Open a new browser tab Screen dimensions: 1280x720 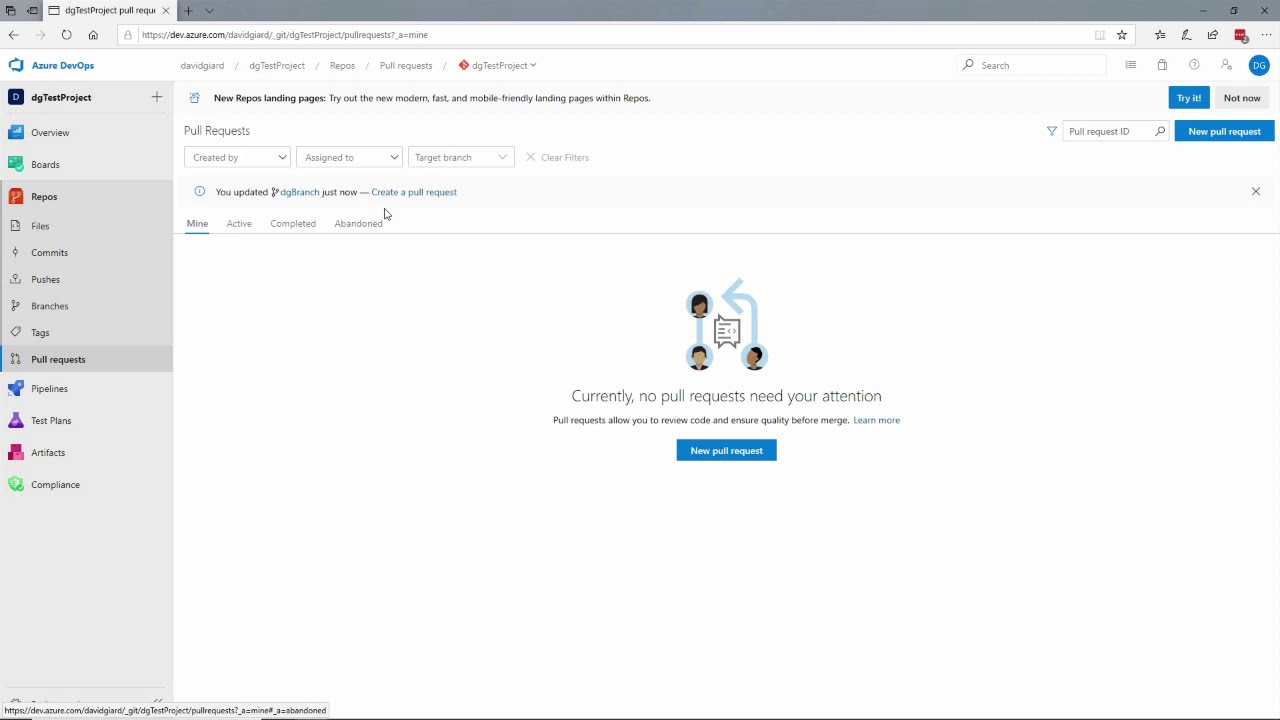[188, 10]
